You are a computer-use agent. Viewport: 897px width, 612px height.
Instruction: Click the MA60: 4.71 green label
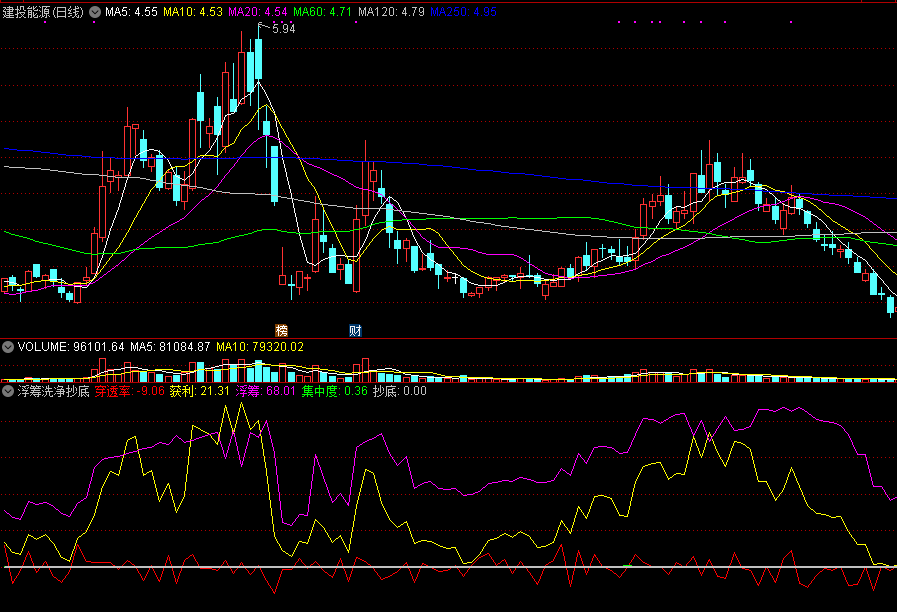[323, 12]
